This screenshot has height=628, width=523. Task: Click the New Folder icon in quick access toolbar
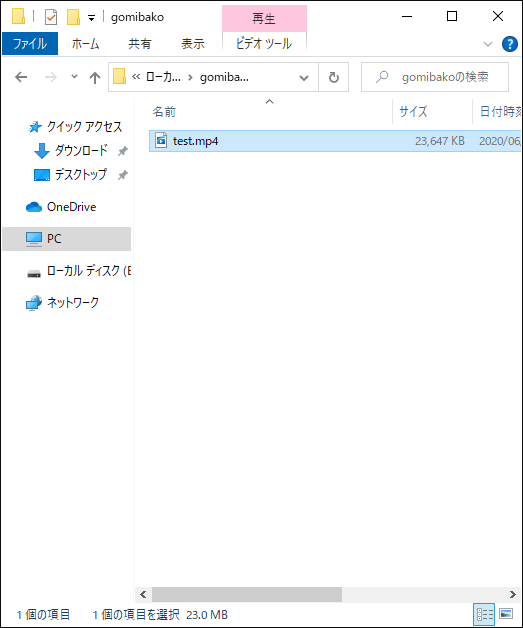tap(73, 17)
